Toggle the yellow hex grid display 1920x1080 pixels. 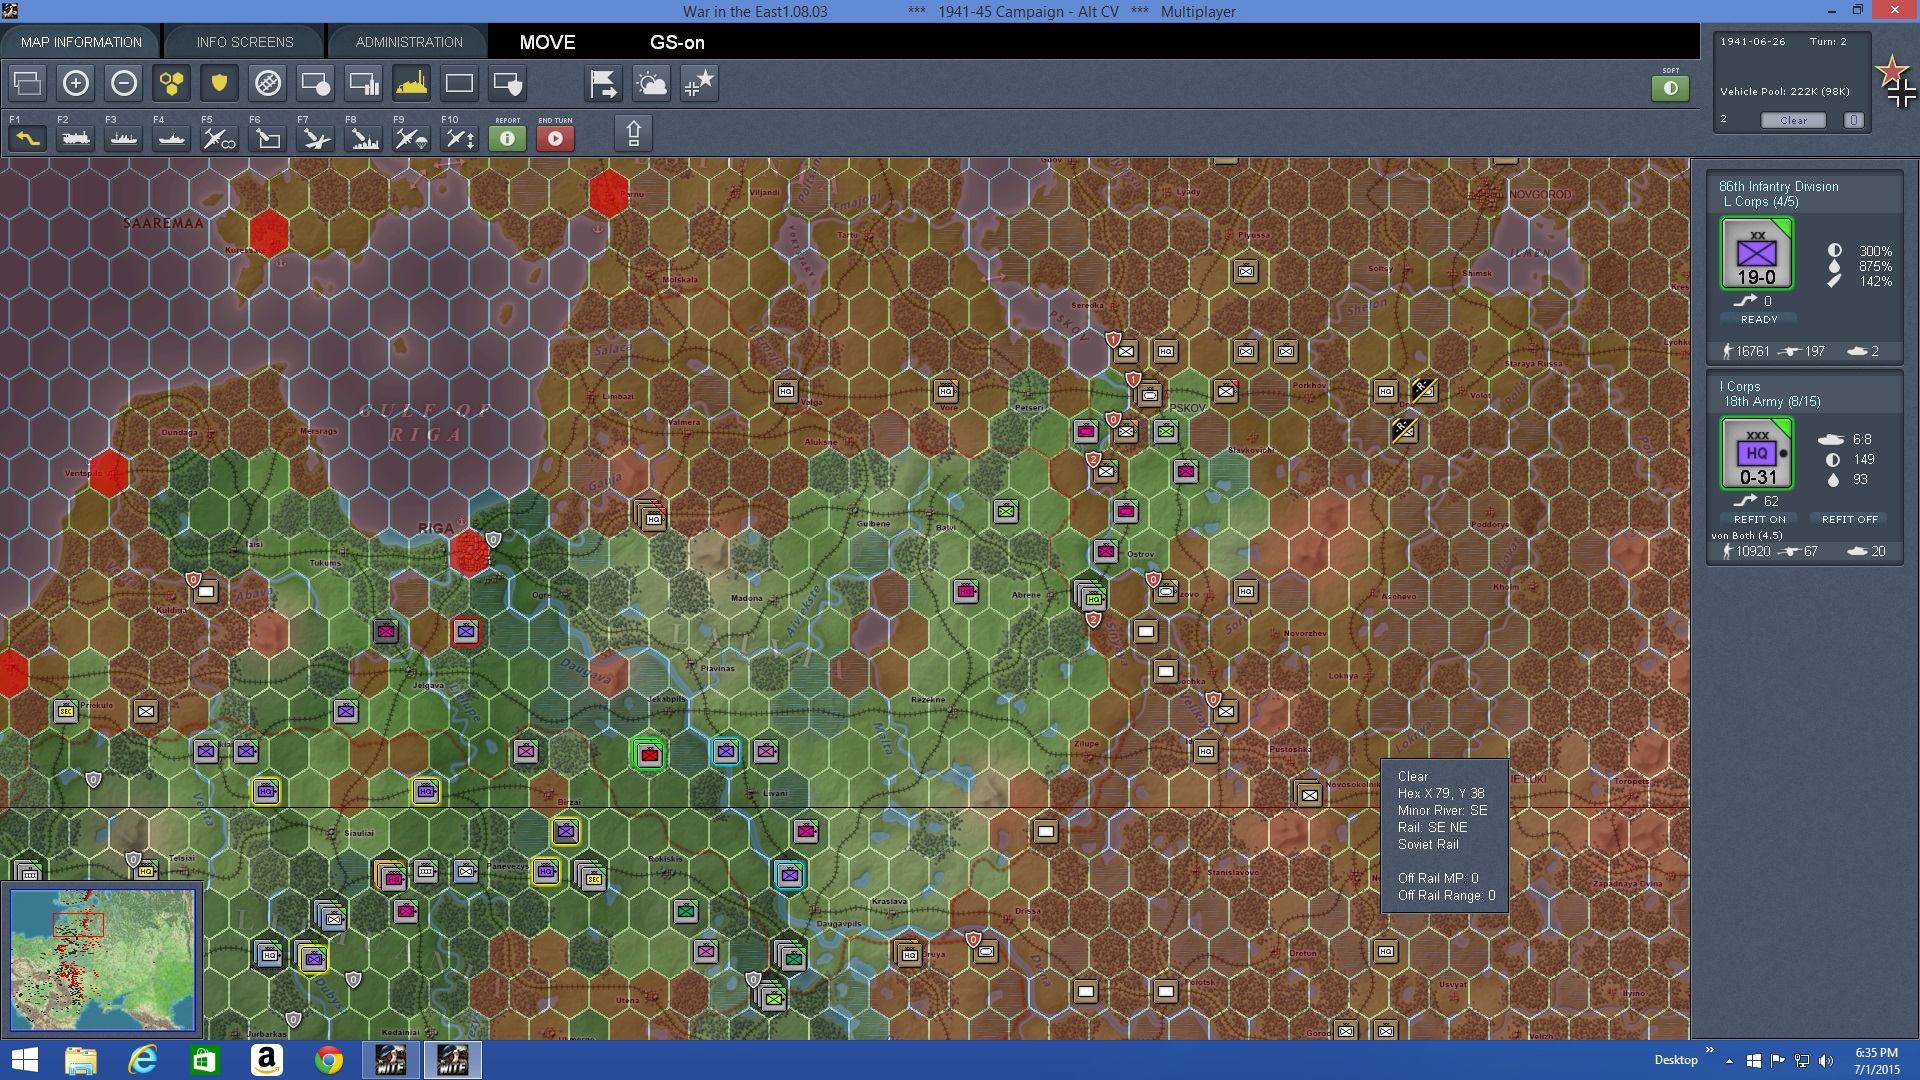pyautogui.click(x=172, y=83)
